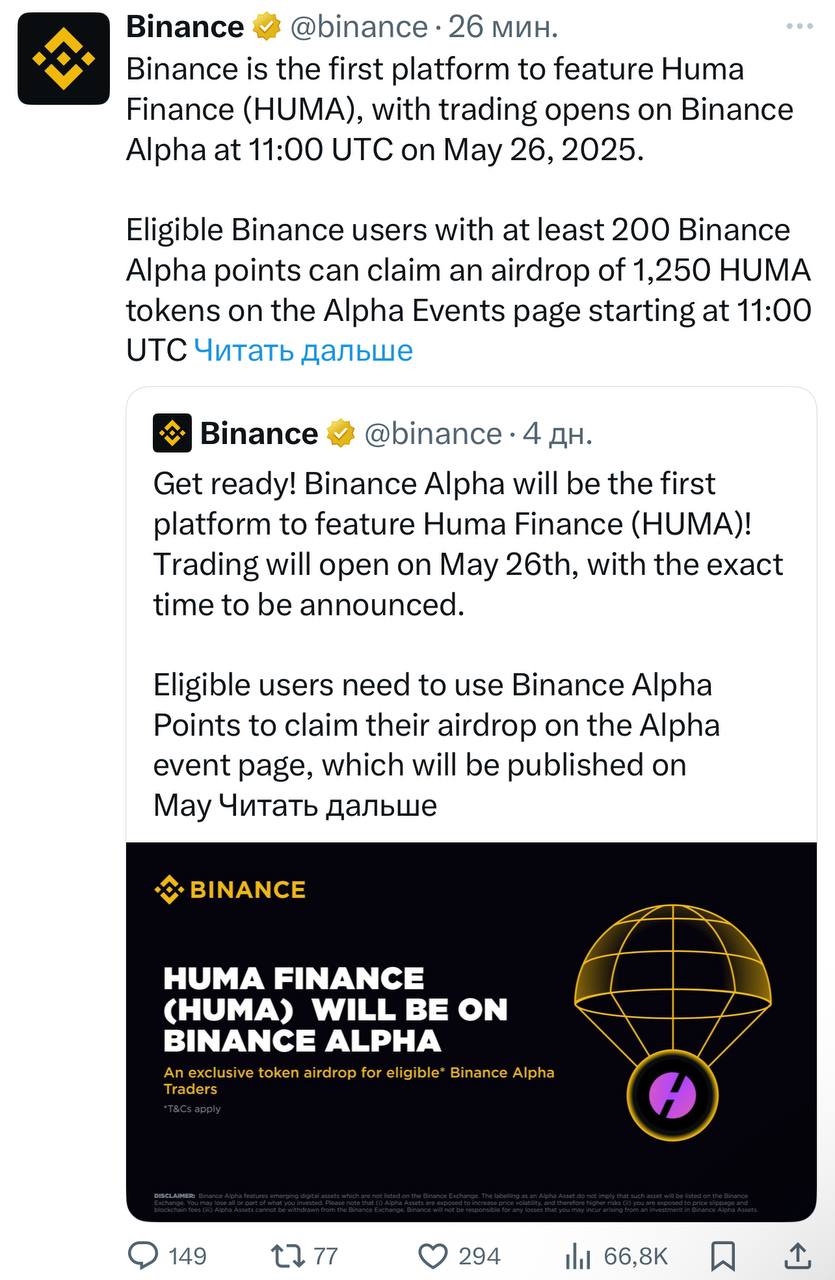Screen dimensions: 835x1280
Task: Click the quoted tweet Binance avatar
Action: pos(172,433)
